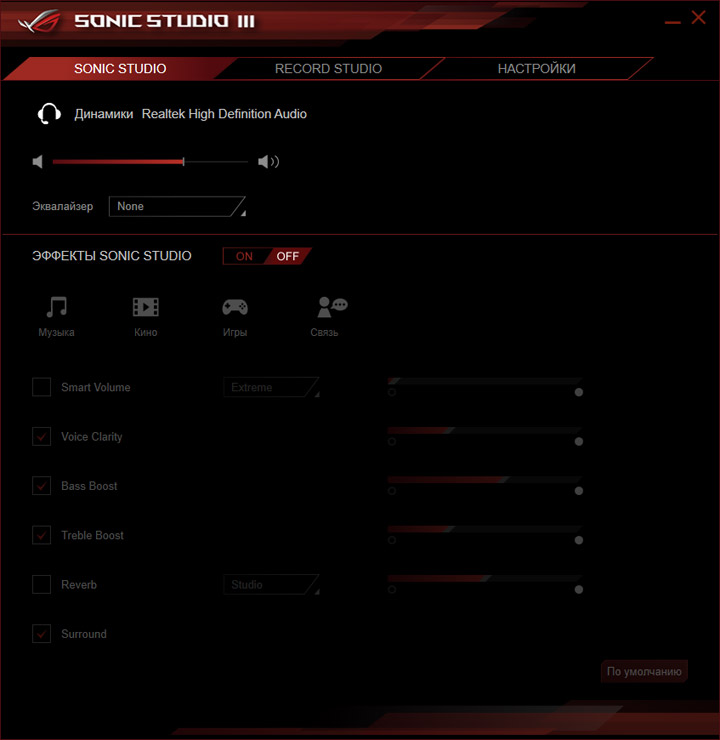
Task: Click the loud speaker volume icon
Action: tap(268, 162)
